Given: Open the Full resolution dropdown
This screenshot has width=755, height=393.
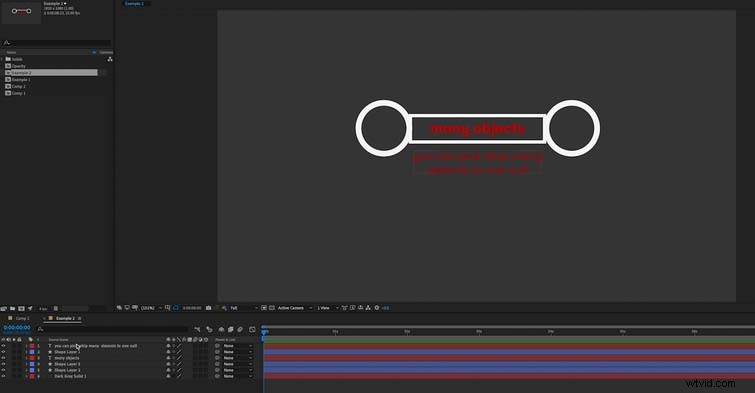Looking at the screenshot, I should coord(243,308).
